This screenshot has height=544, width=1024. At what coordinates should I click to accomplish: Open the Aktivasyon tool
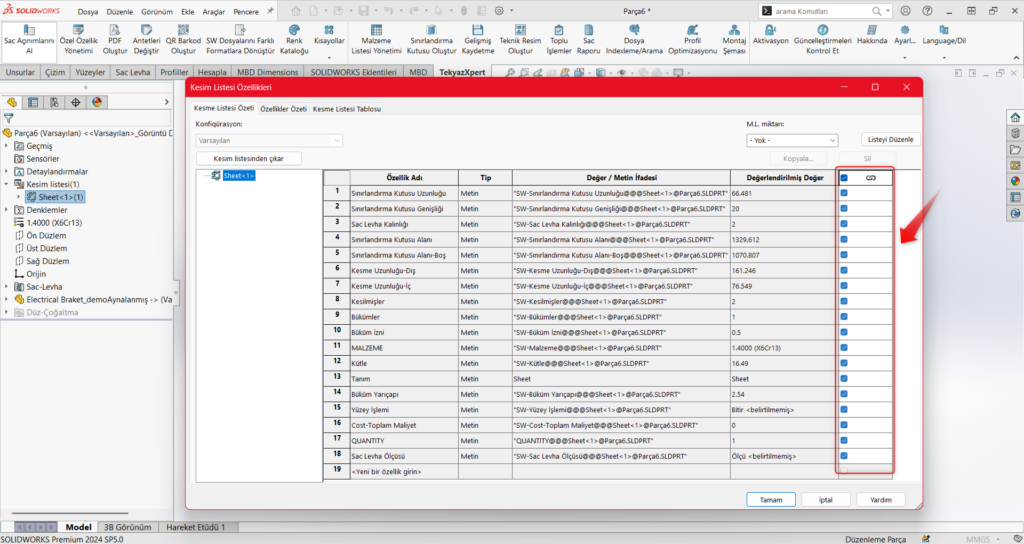(771, 35)
